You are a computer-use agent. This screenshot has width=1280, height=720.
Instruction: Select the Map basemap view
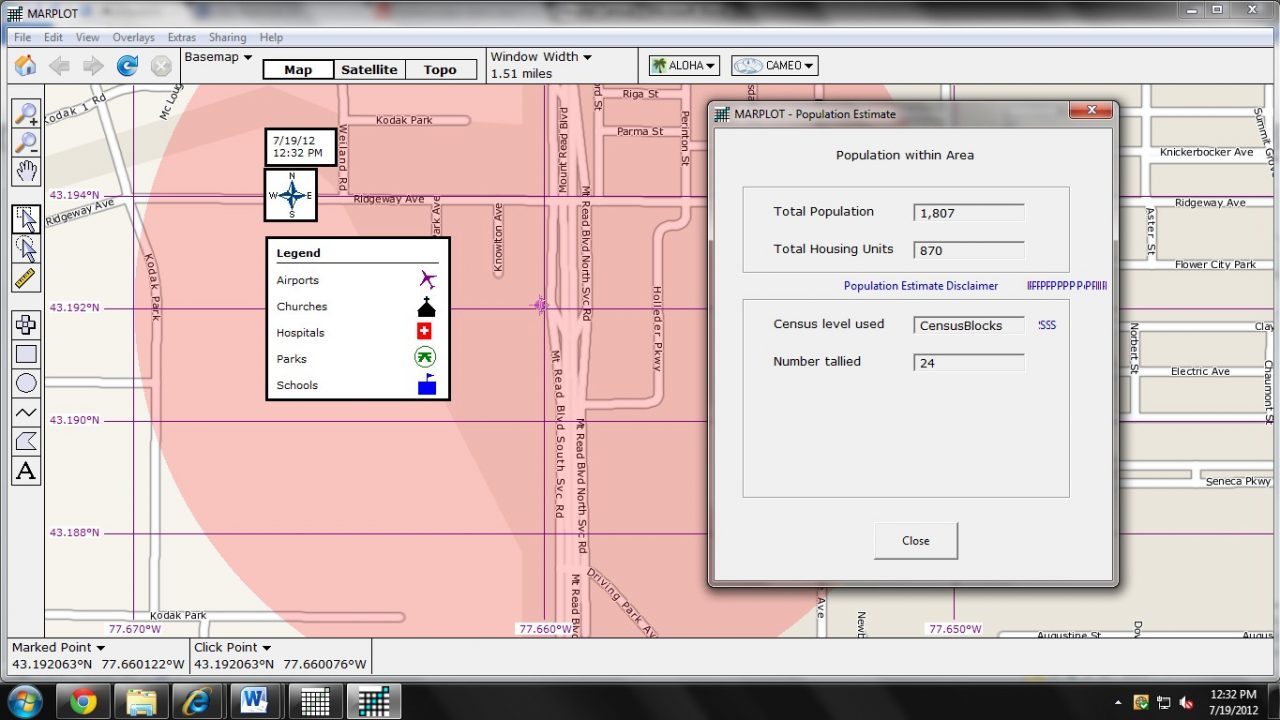[x=298, y=70]
